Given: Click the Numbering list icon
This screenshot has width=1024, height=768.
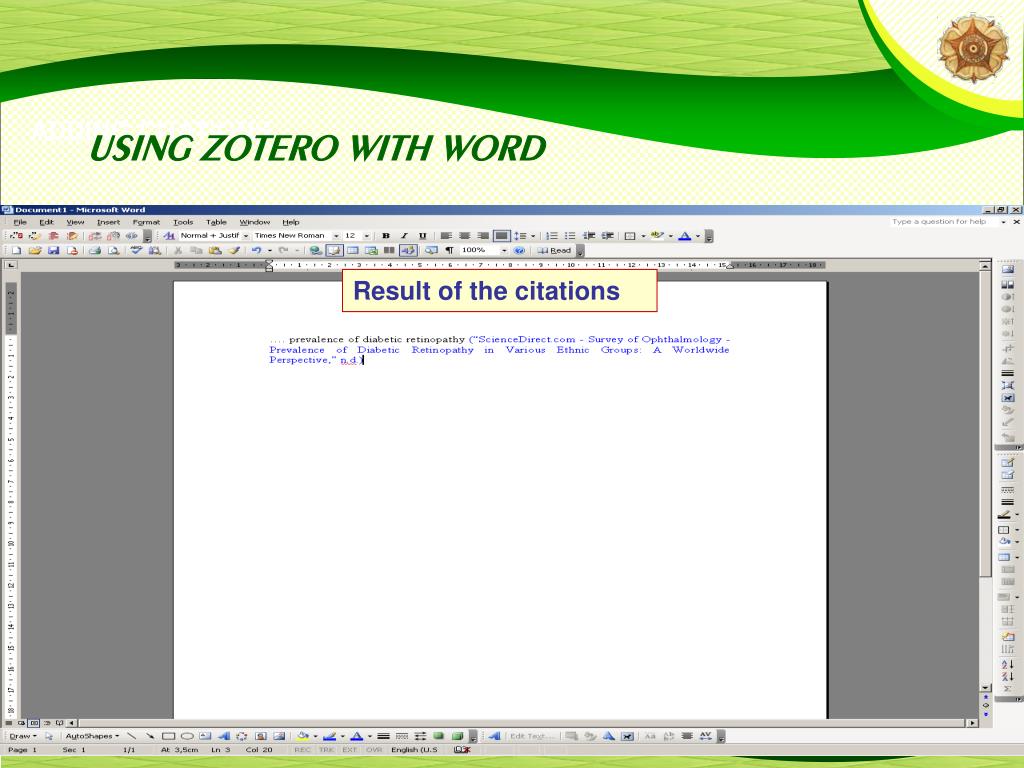Looking at the screenshot, I should [x=552, y=236].
